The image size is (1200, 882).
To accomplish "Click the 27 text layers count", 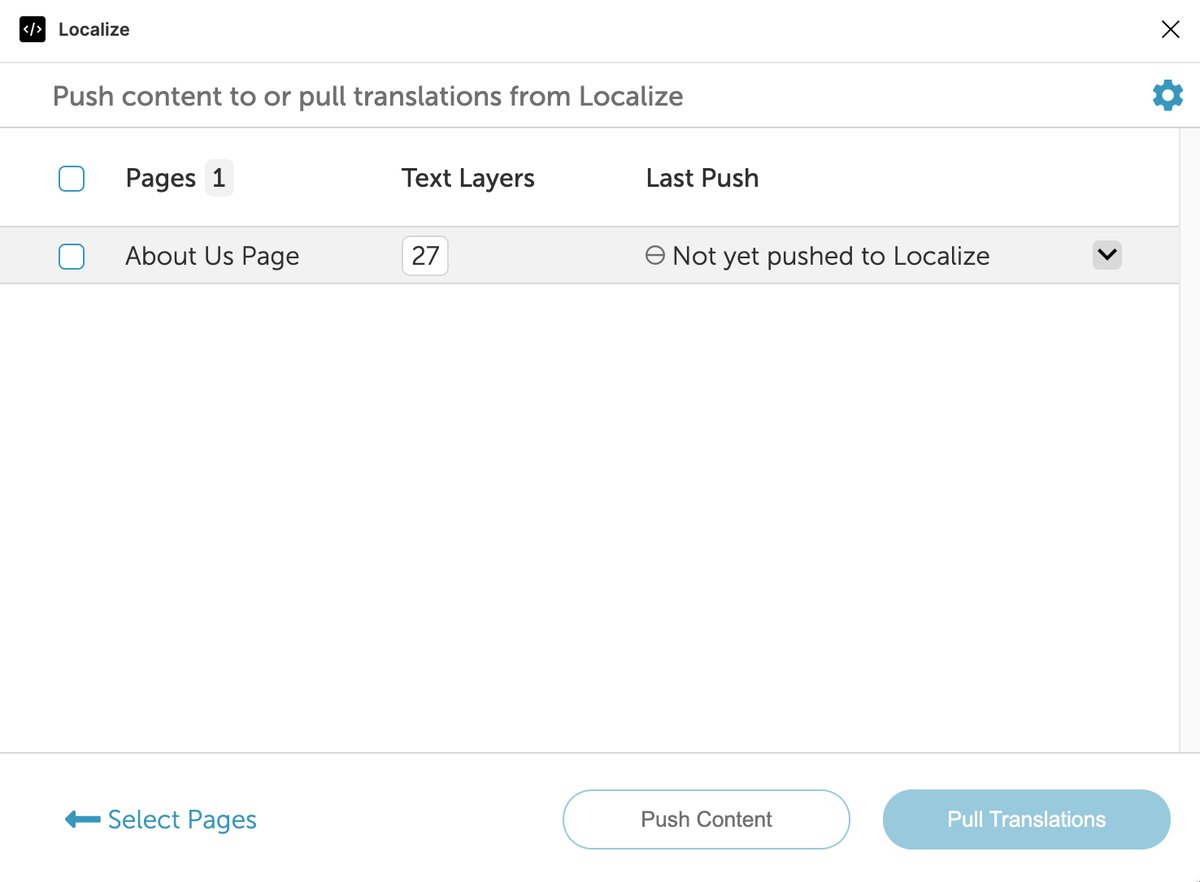I will pos(425,256).
